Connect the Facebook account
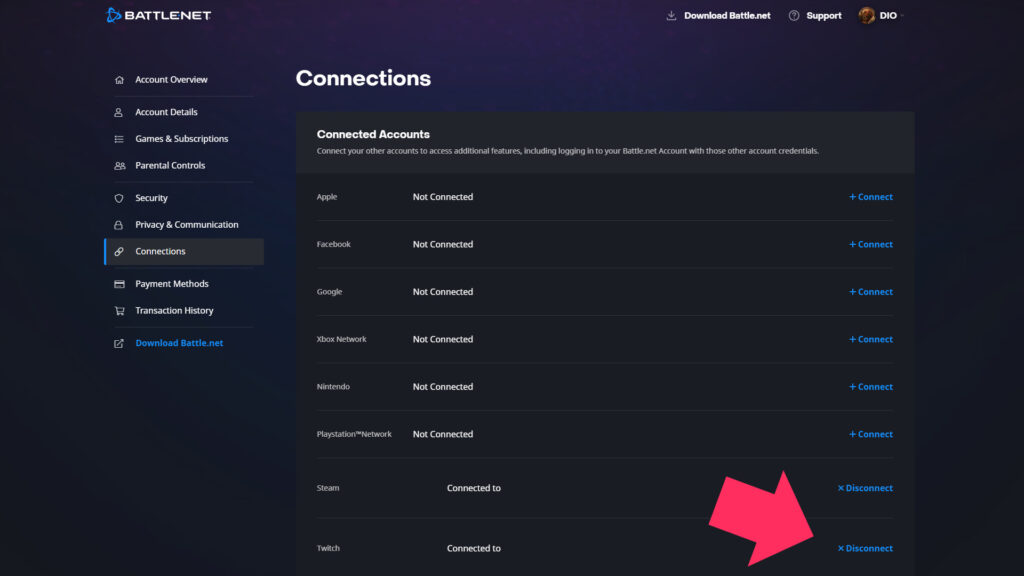1024x576 pixels. (871, 244)
